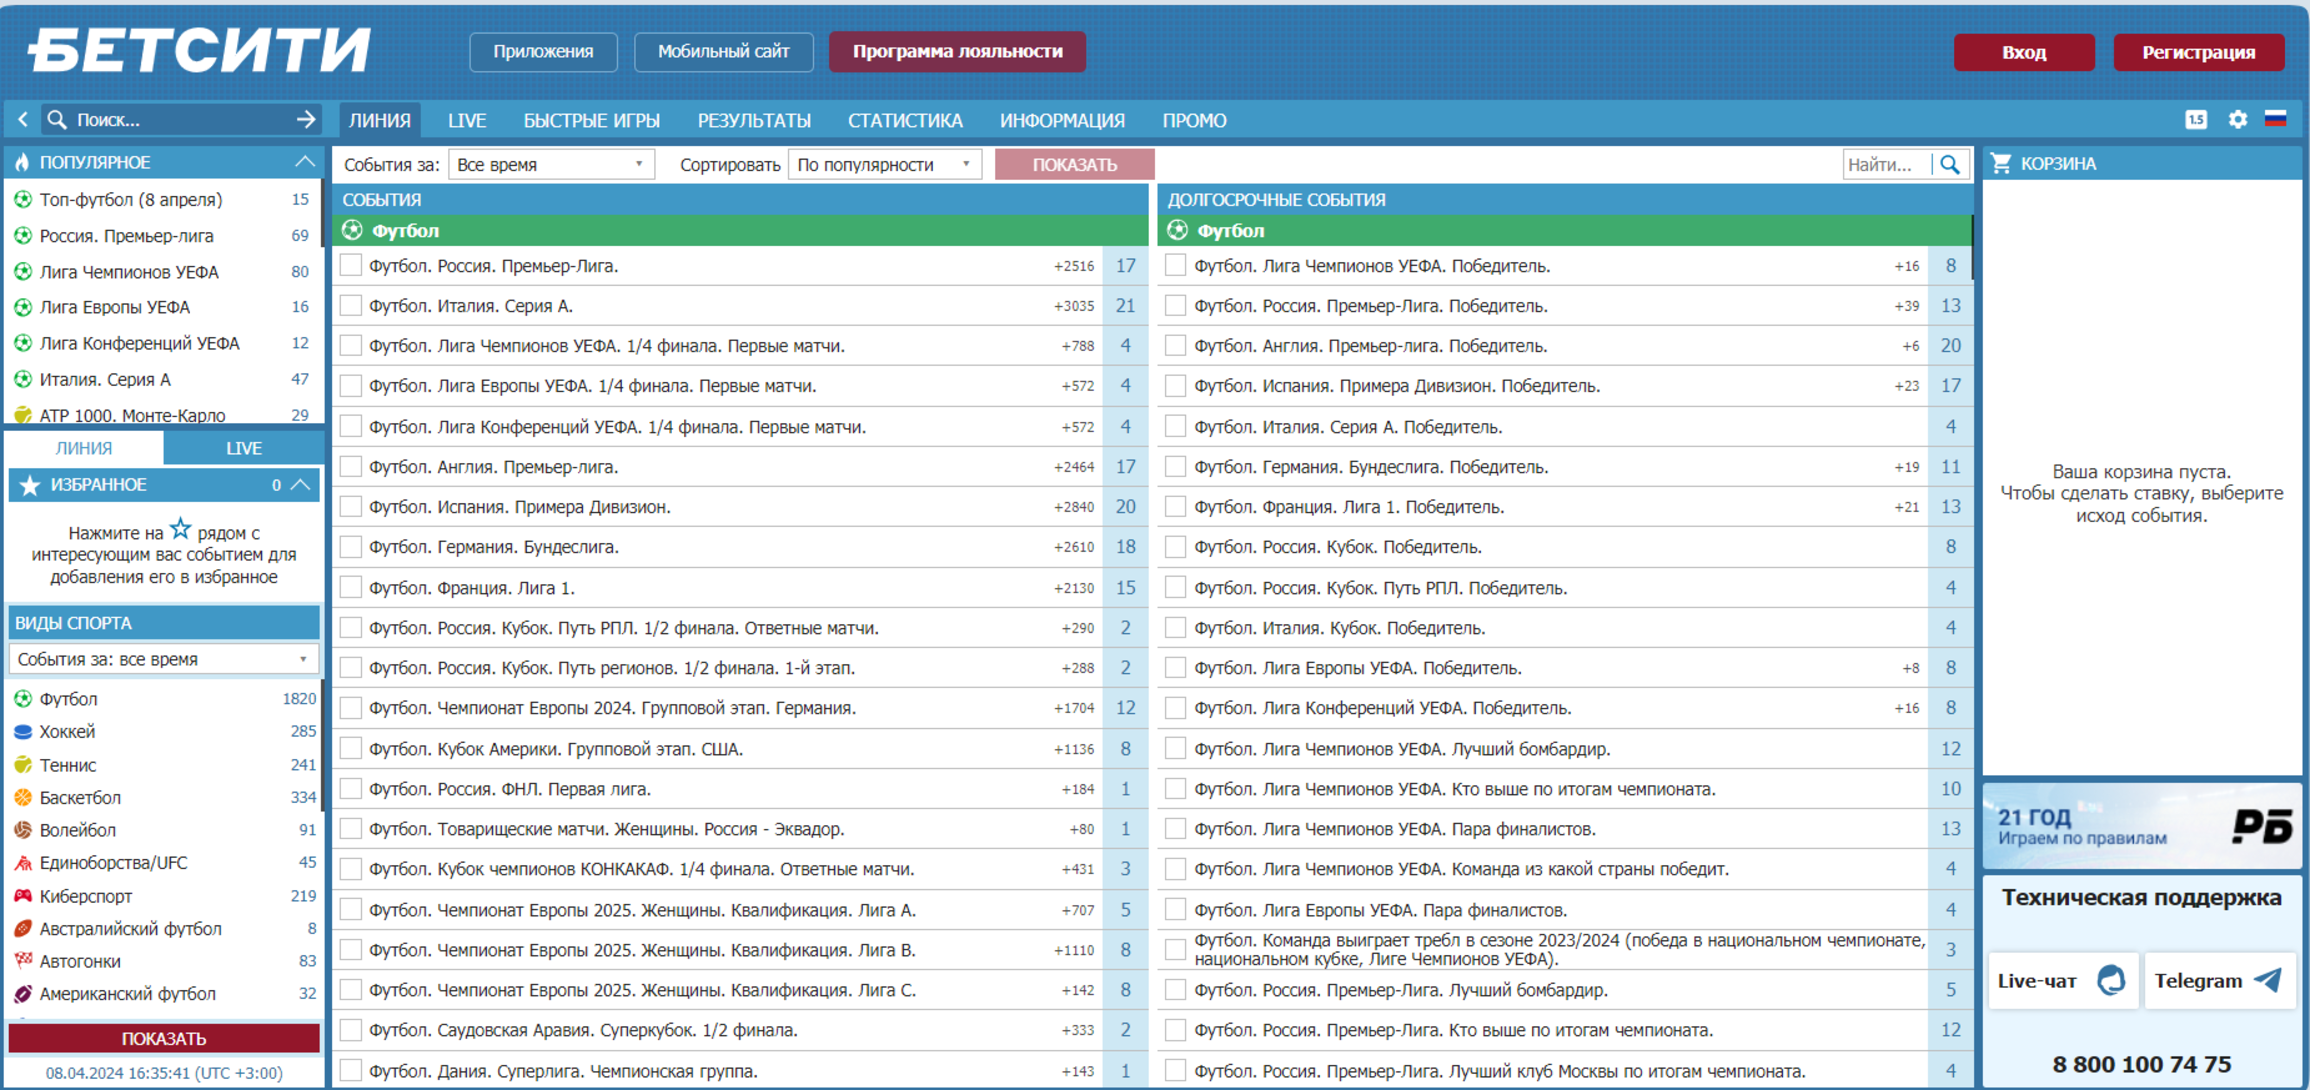Click the football icon in the События Футбол header
Screen dimensions: 2310x1090
point(352,230)
